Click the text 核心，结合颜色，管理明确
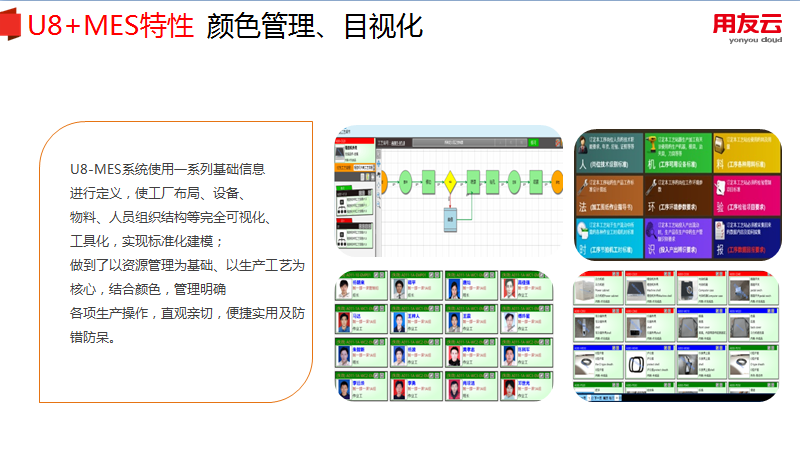This screenshot has height=450, width=800. [x=148, y=289]
